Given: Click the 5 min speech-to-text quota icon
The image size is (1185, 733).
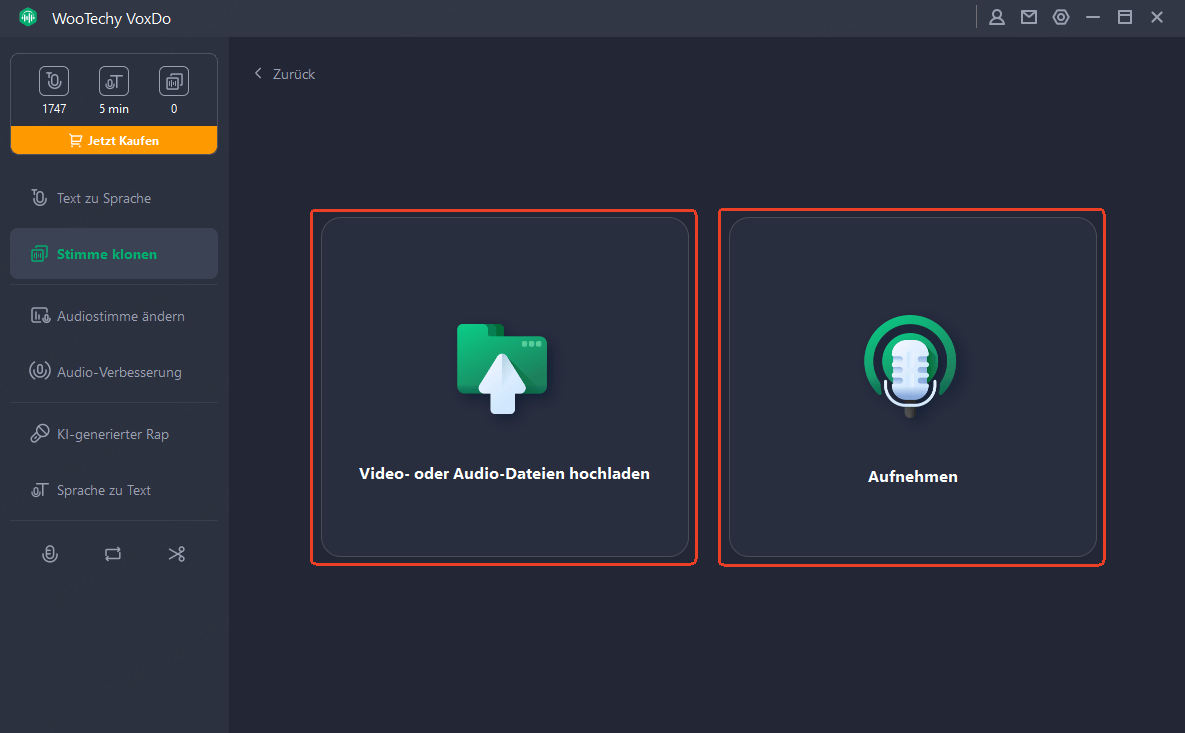Looking at the screenshot, I should (x=114, y=82).
